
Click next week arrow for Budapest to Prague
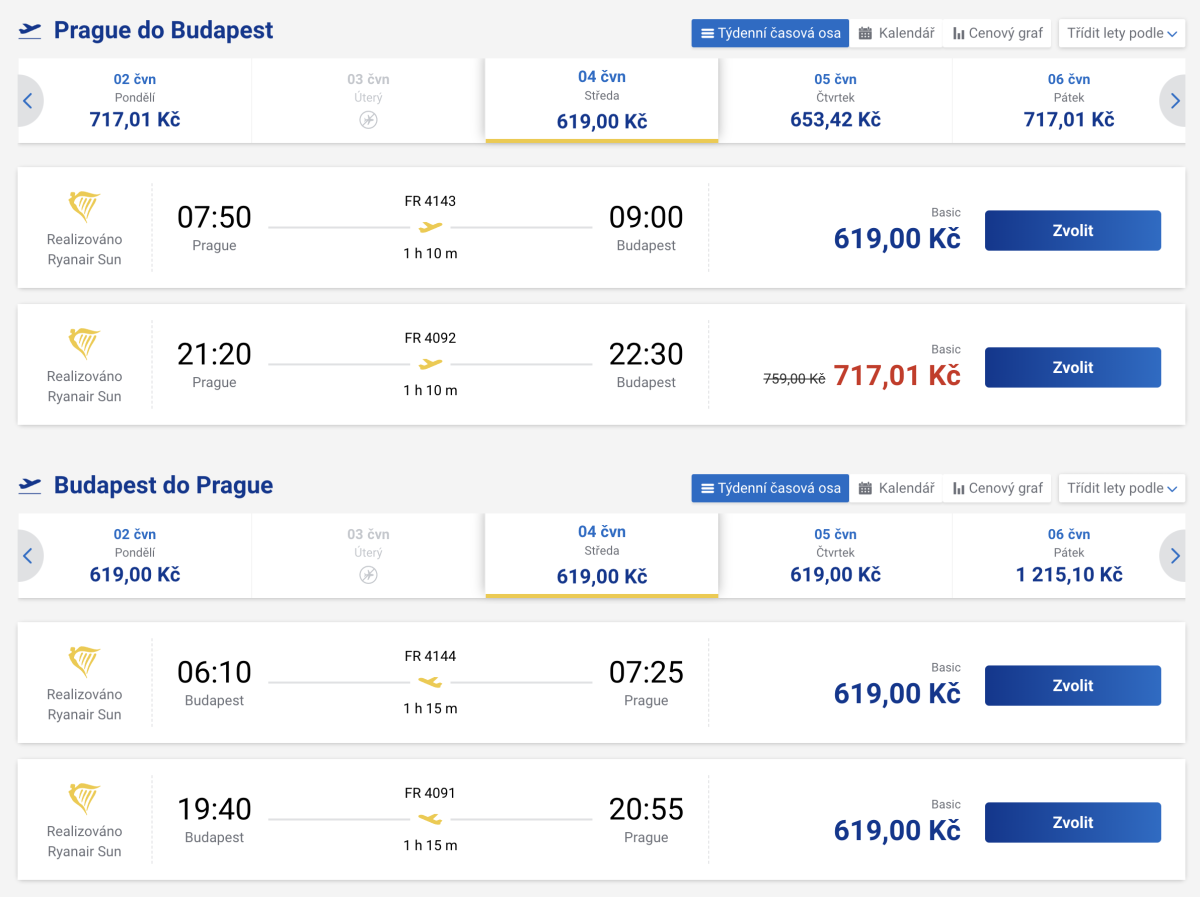tap(1175, 555)
